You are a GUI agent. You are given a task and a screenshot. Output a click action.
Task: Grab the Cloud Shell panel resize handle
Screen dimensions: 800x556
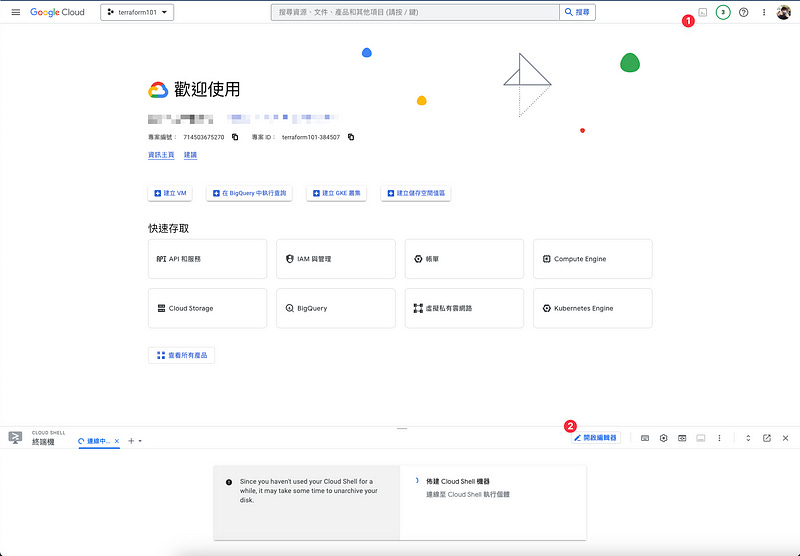402,428
